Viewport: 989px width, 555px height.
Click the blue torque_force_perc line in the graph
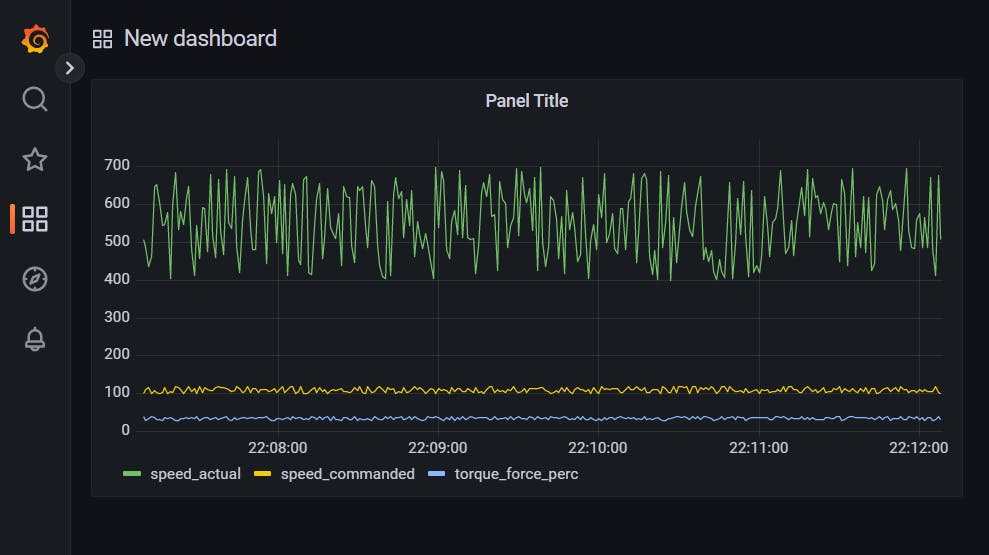[x=542, y=418]
